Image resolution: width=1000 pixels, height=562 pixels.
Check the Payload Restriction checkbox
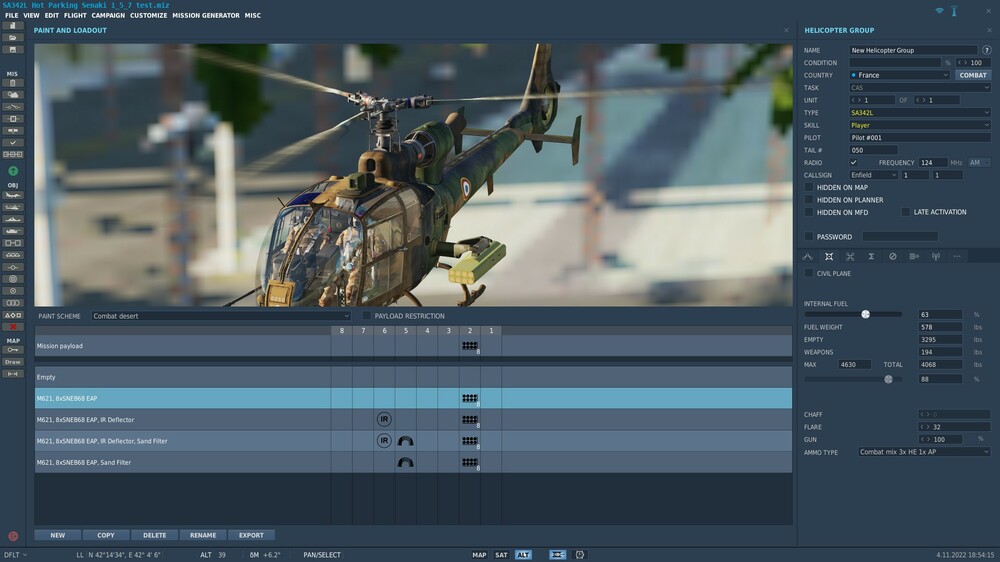click(x=367, y=316)
